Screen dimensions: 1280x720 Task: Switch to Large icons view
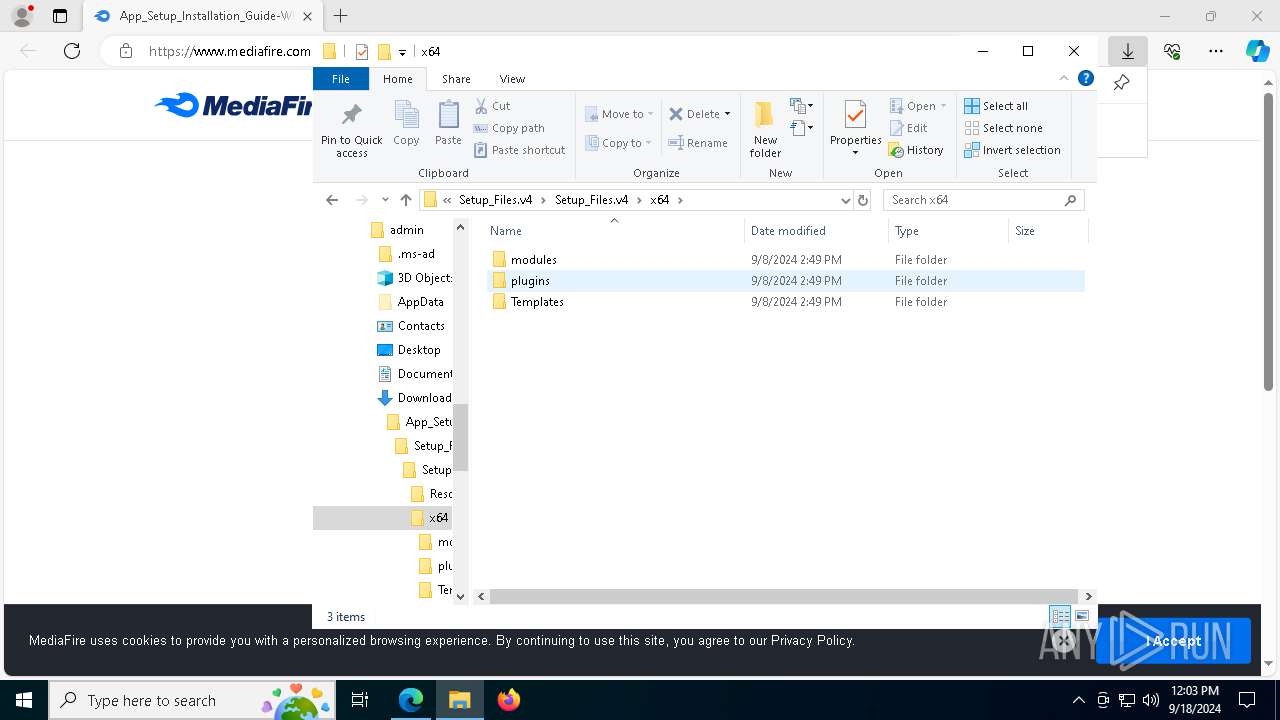click(x=1081, y=616)
